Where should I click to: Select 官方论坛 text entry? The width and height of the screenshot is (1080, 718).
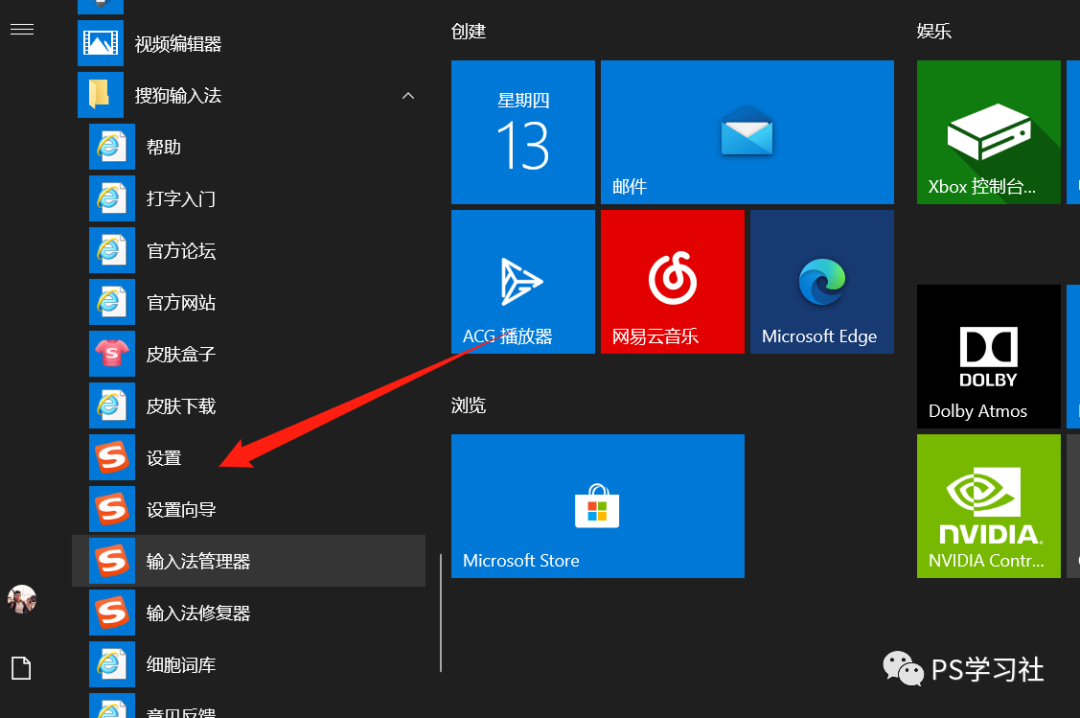point(180,251)
